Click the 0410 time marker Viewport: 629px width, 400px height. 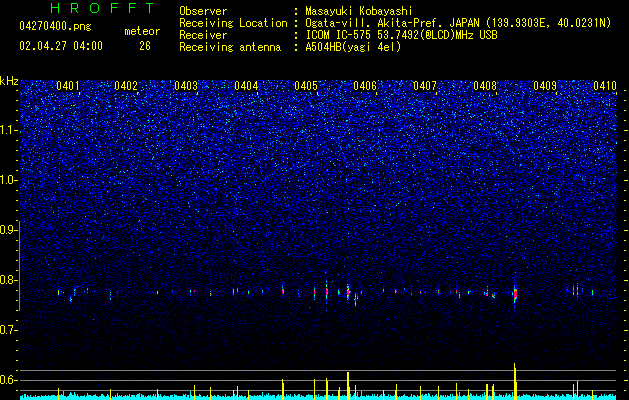coord(605,86)
